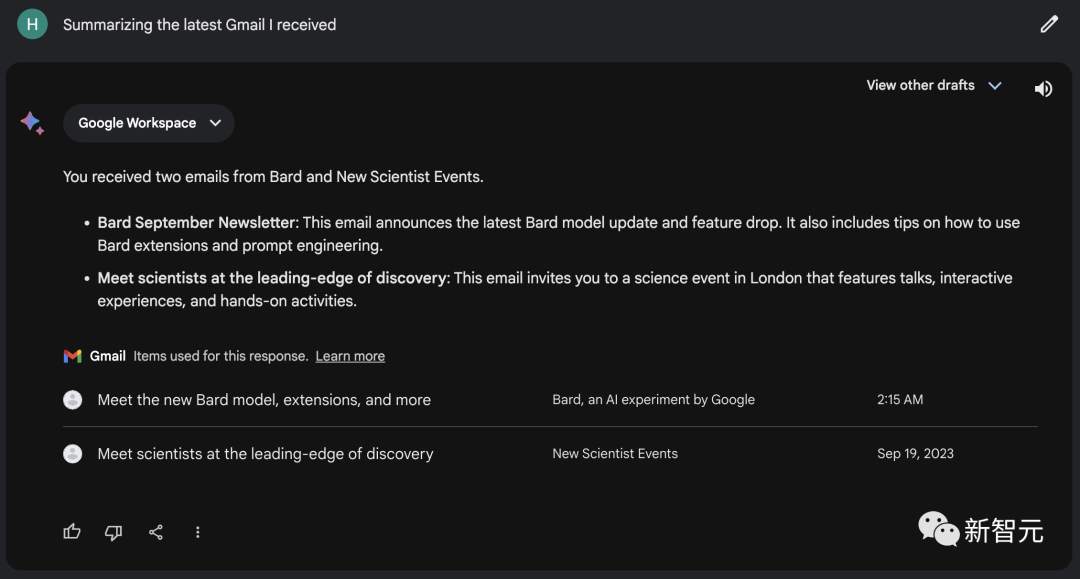Open the Meet scientists leading-edge email

(550, 454)
